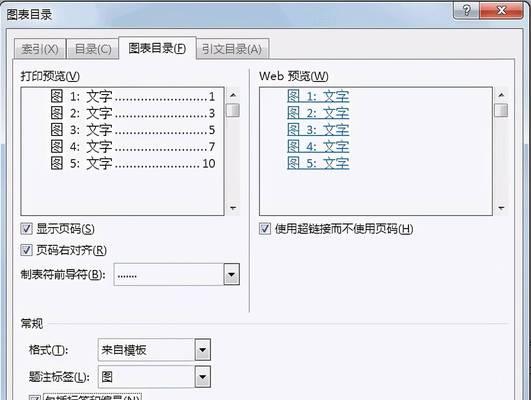Click Web preview scroll up arrow
Screen dimensions: 531x400
(501, 95)
